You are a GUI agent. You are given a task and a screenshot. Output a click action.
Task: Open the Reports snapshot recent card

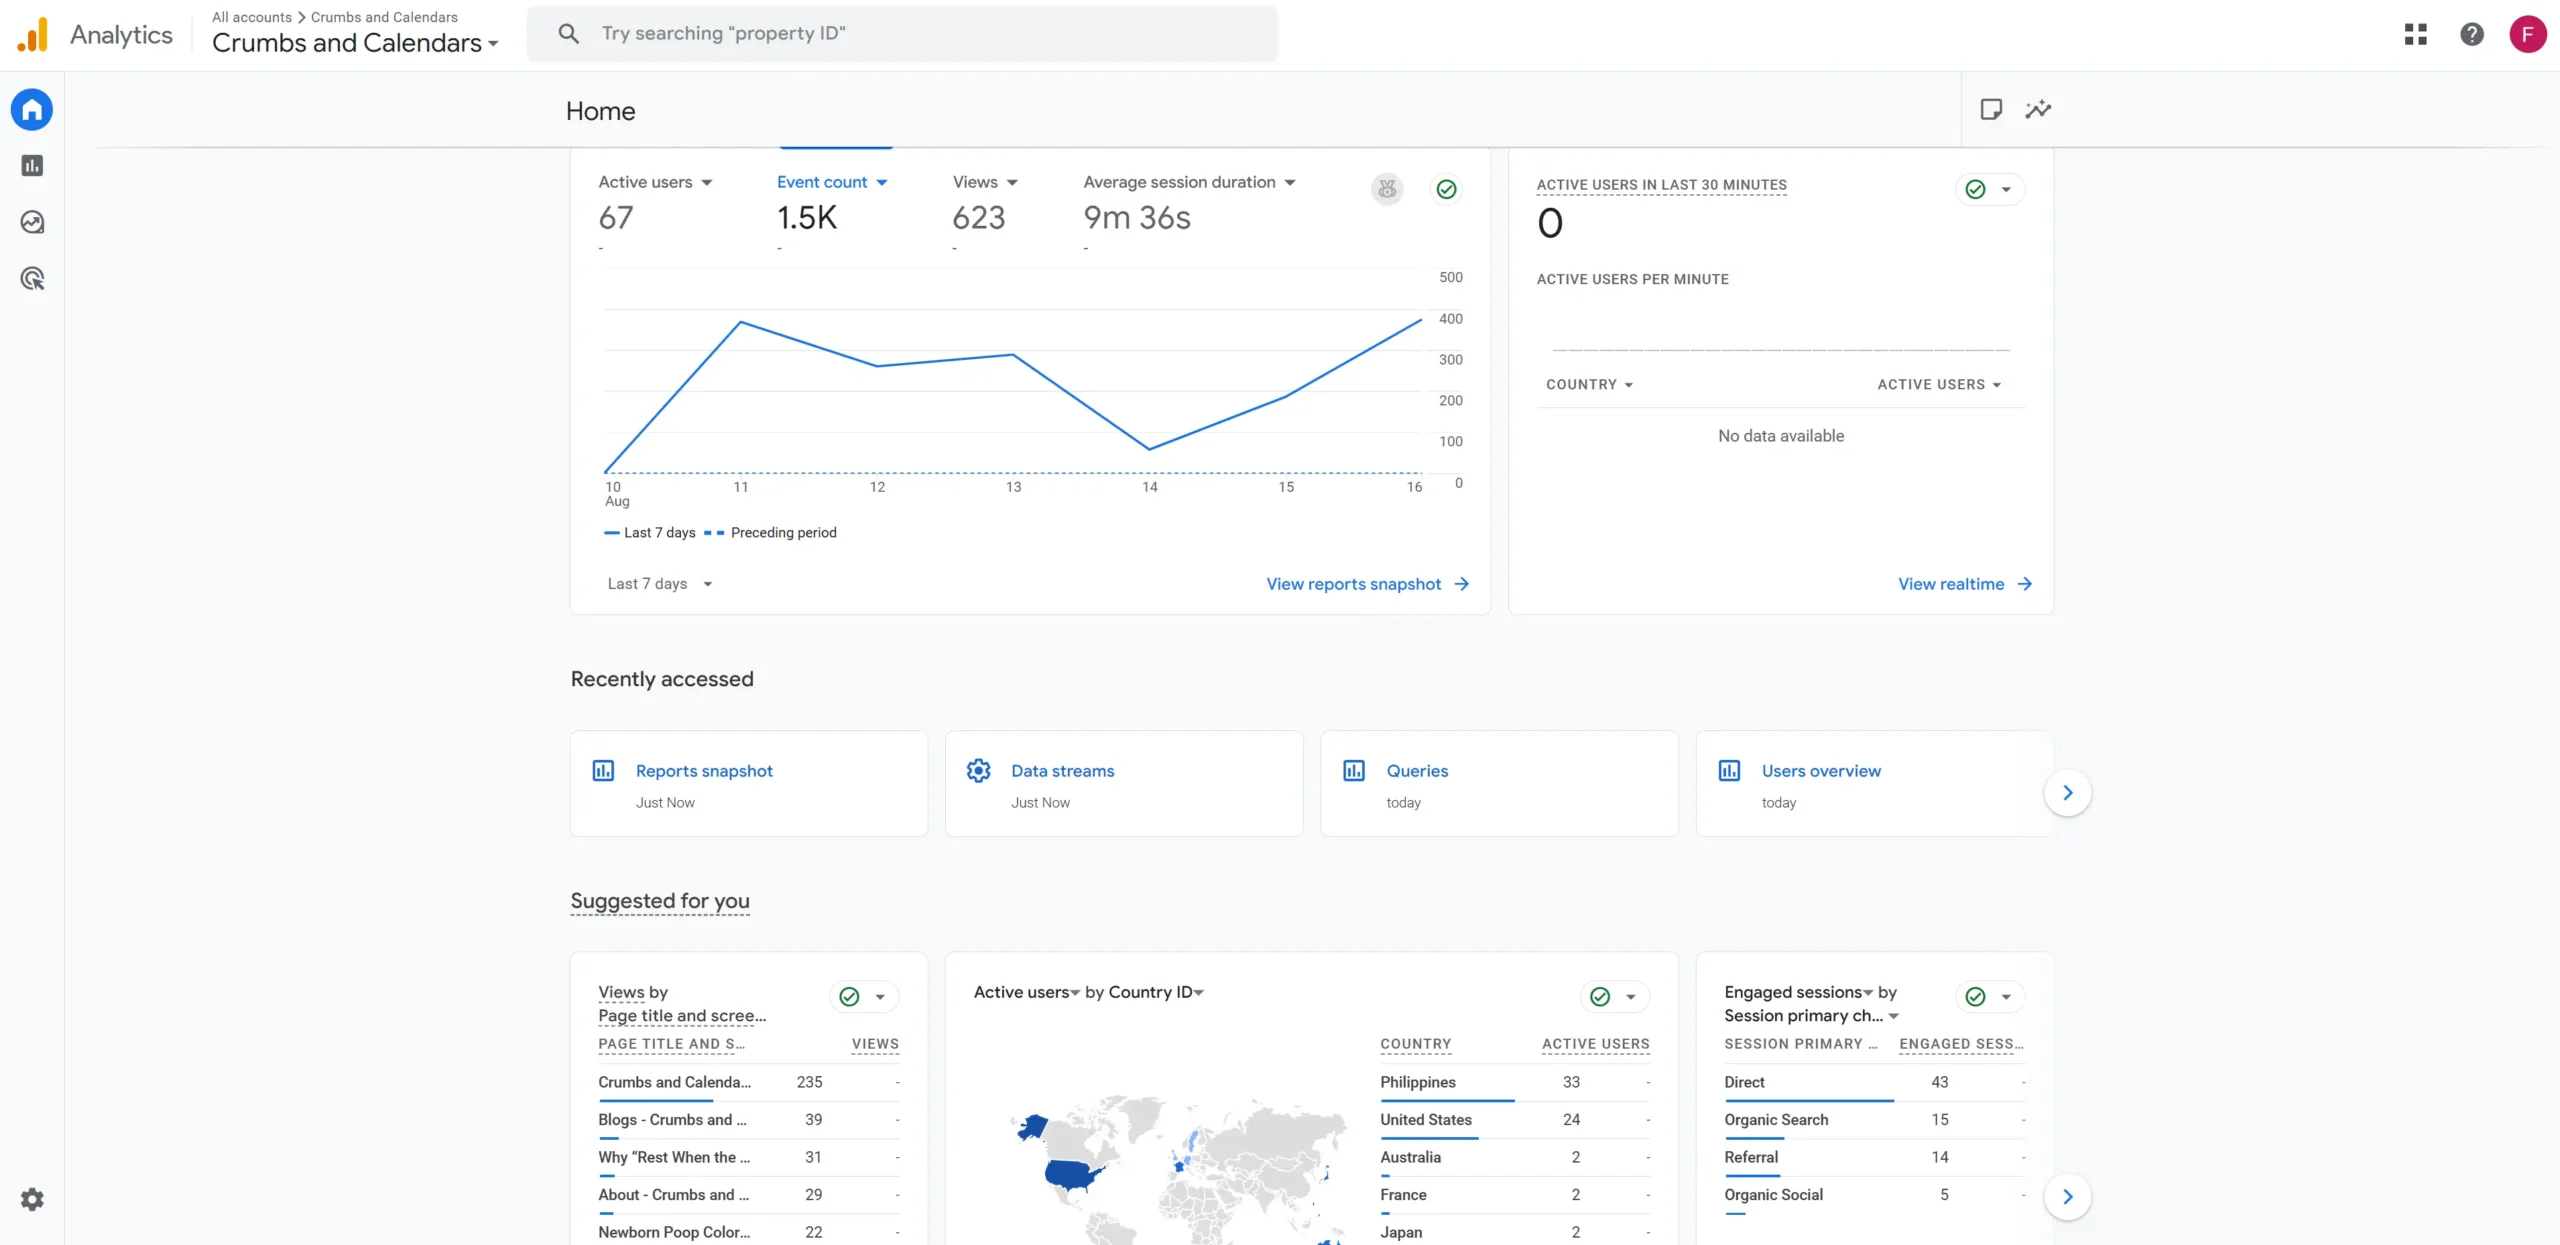(749, 784)
